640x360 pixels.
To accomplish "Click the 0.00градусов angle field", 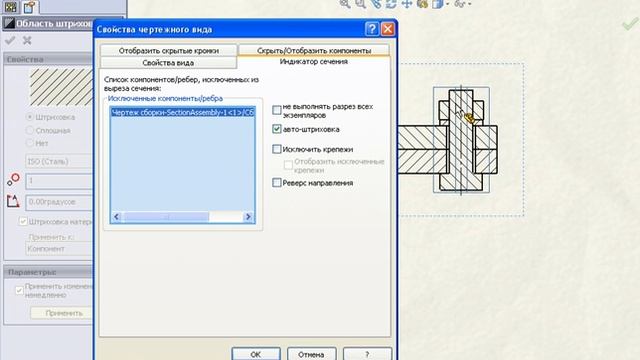I will coord(59,202).
